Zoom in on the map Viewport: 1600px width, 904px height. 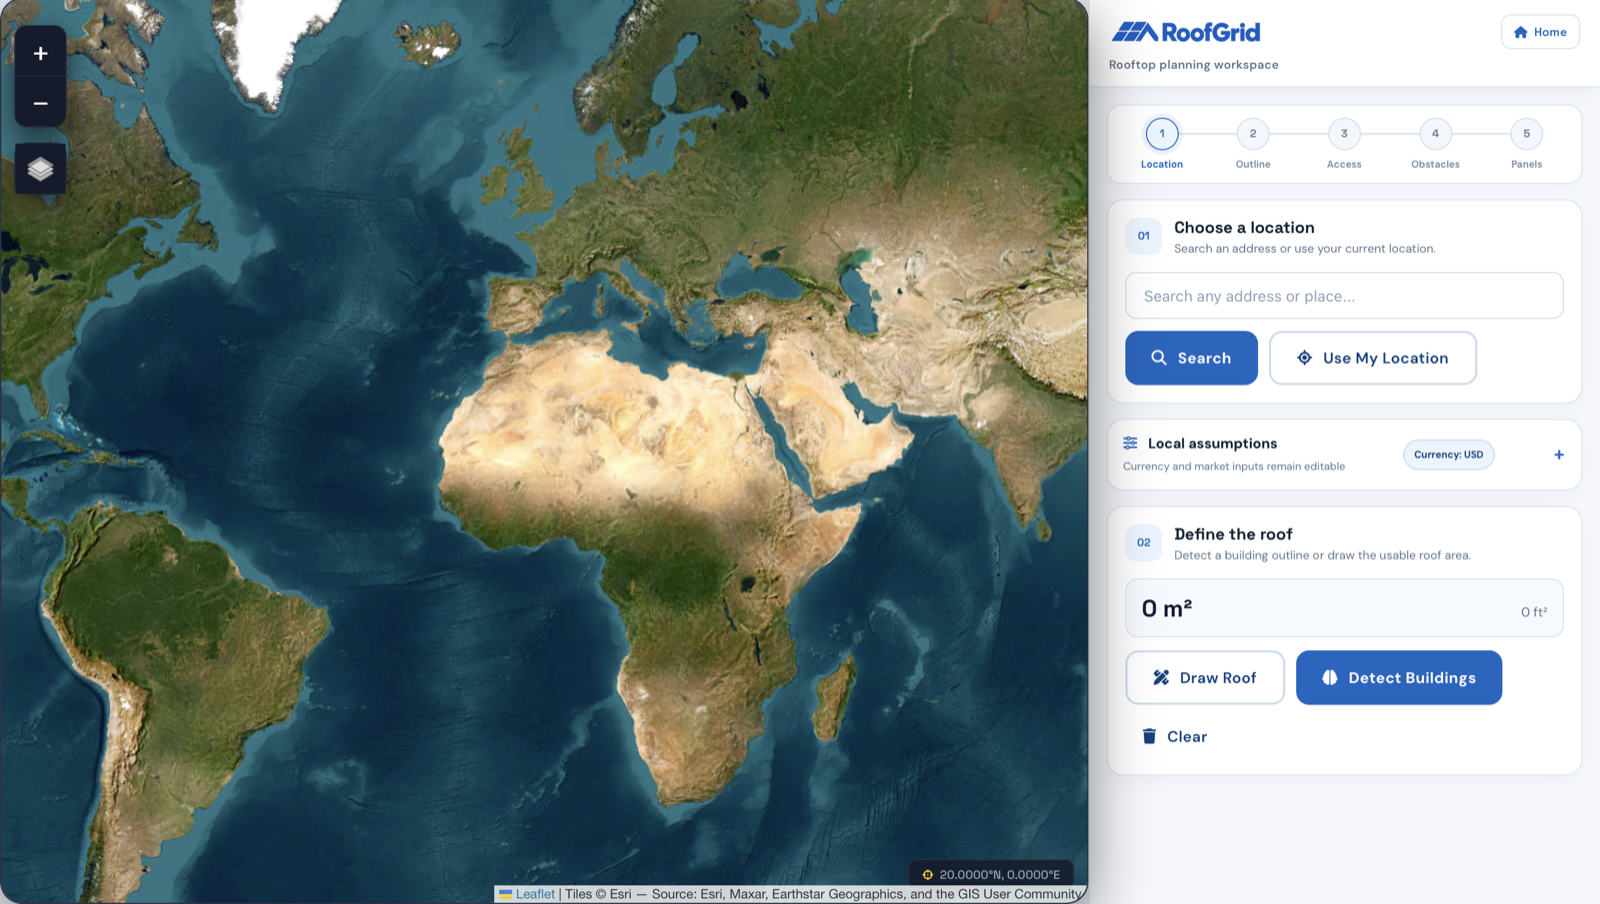click(x=40, y=53)
